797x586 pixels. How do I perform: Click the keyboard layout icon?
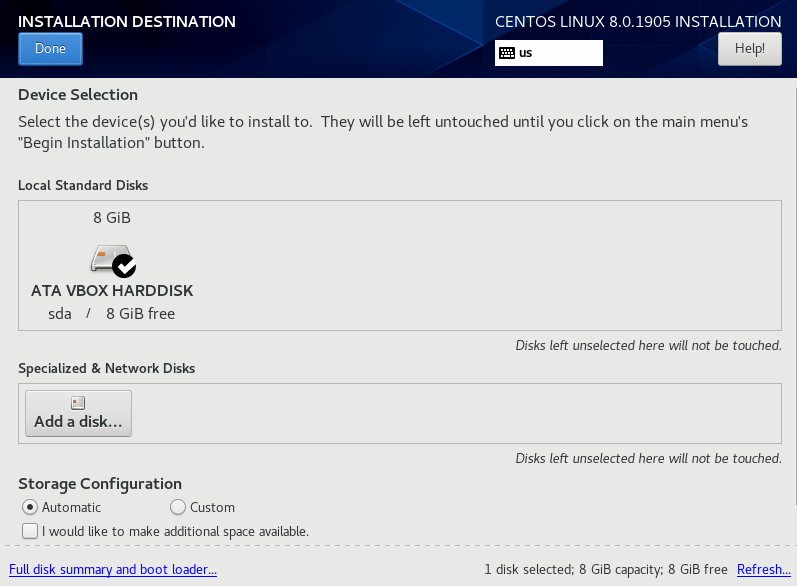coord(507,53)
